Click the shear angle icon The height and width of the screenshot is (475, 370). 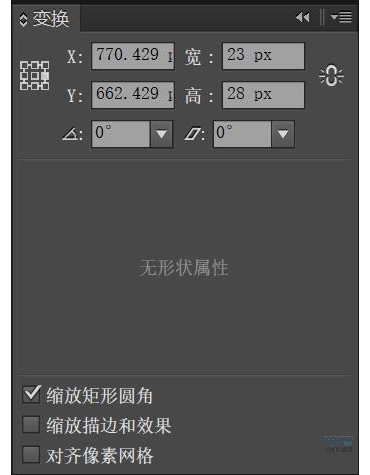(194, 134)
